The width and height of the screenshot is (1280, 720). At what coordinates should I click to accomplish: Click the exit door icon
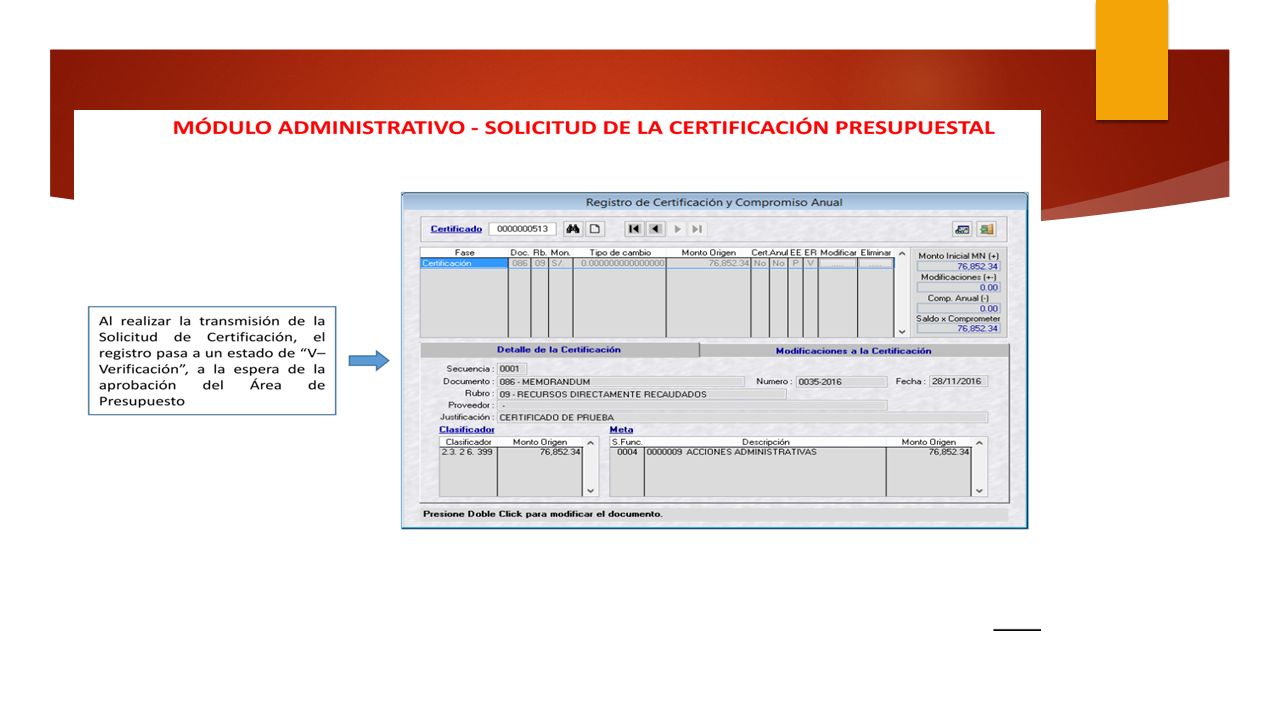[x=985, y=229]
